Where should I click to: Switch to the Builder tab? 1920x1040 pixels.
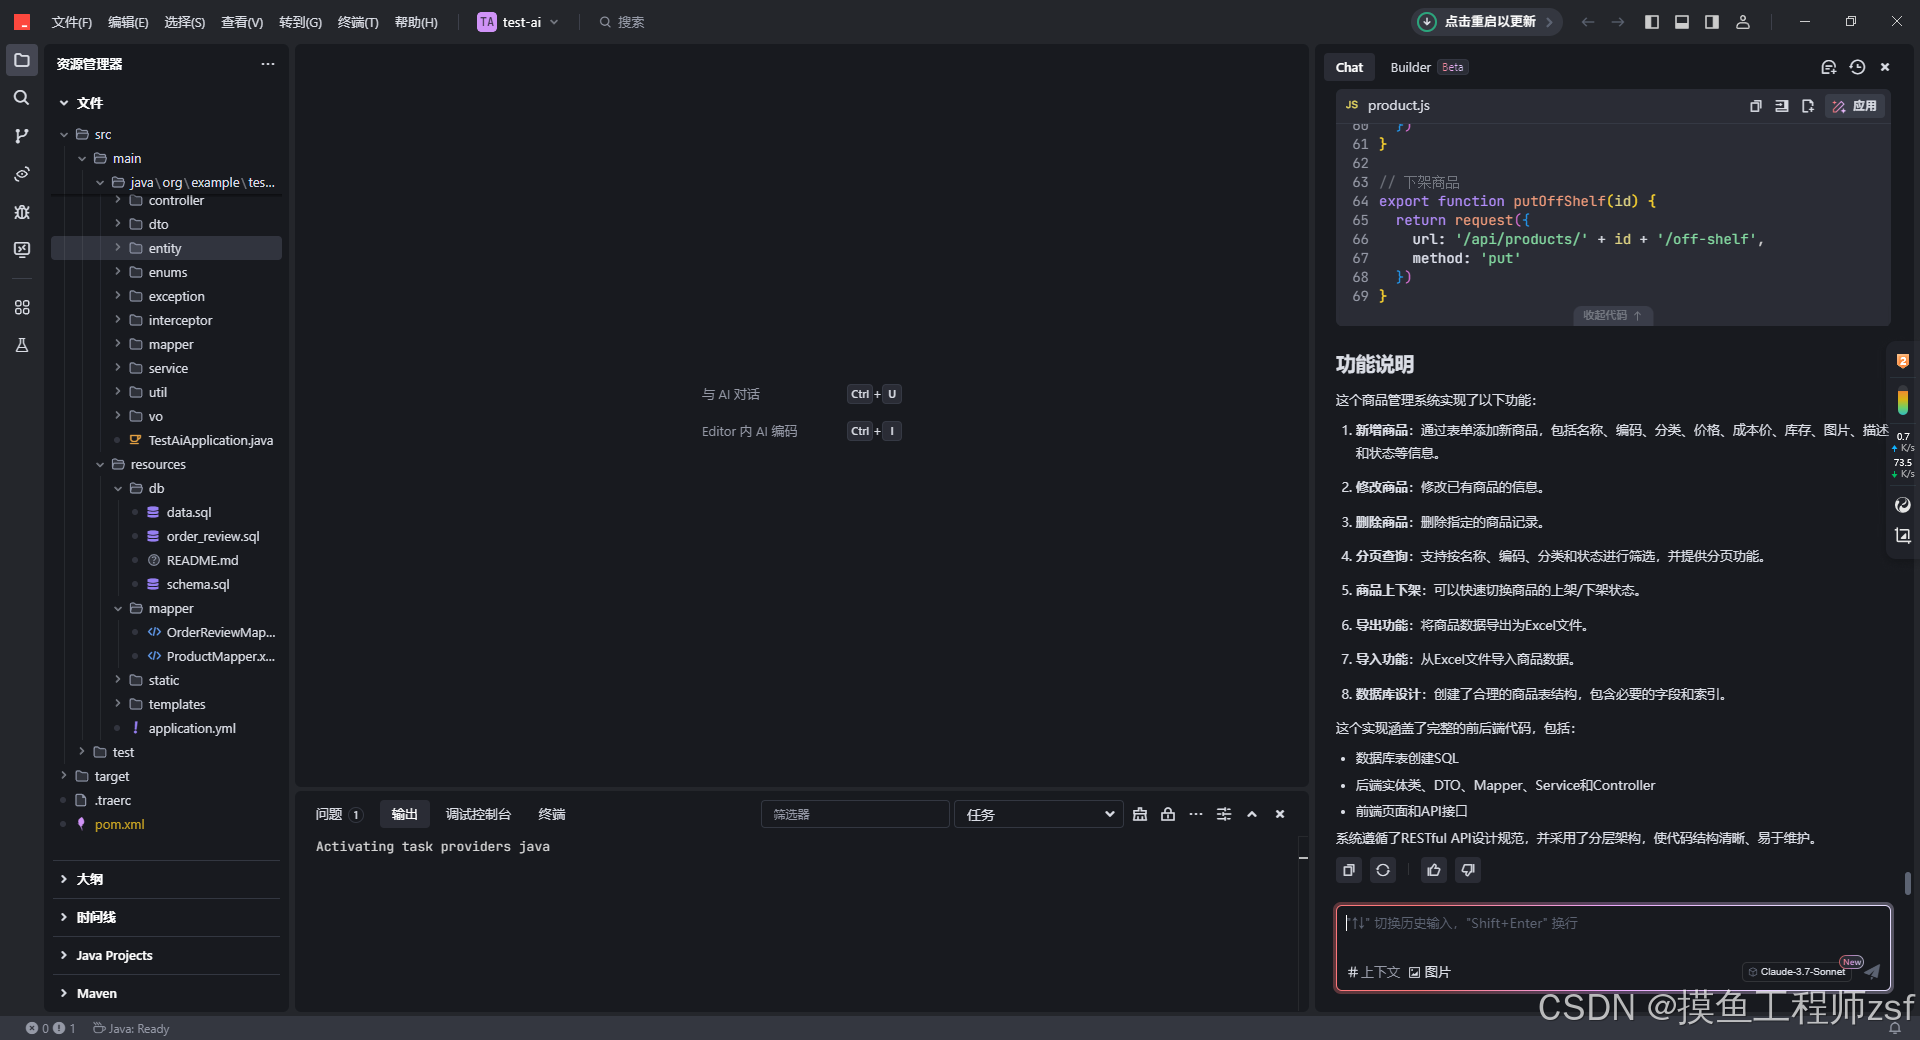1411,67
